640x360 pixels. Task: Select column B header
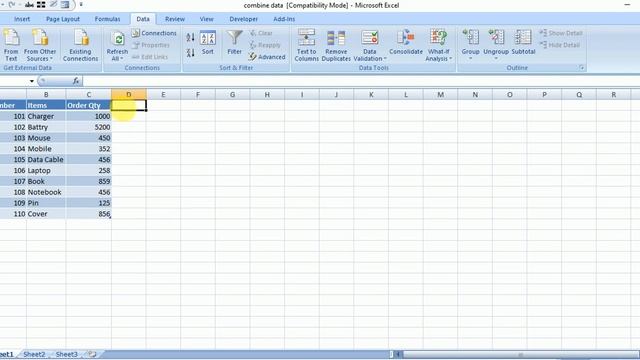(46, 95)
